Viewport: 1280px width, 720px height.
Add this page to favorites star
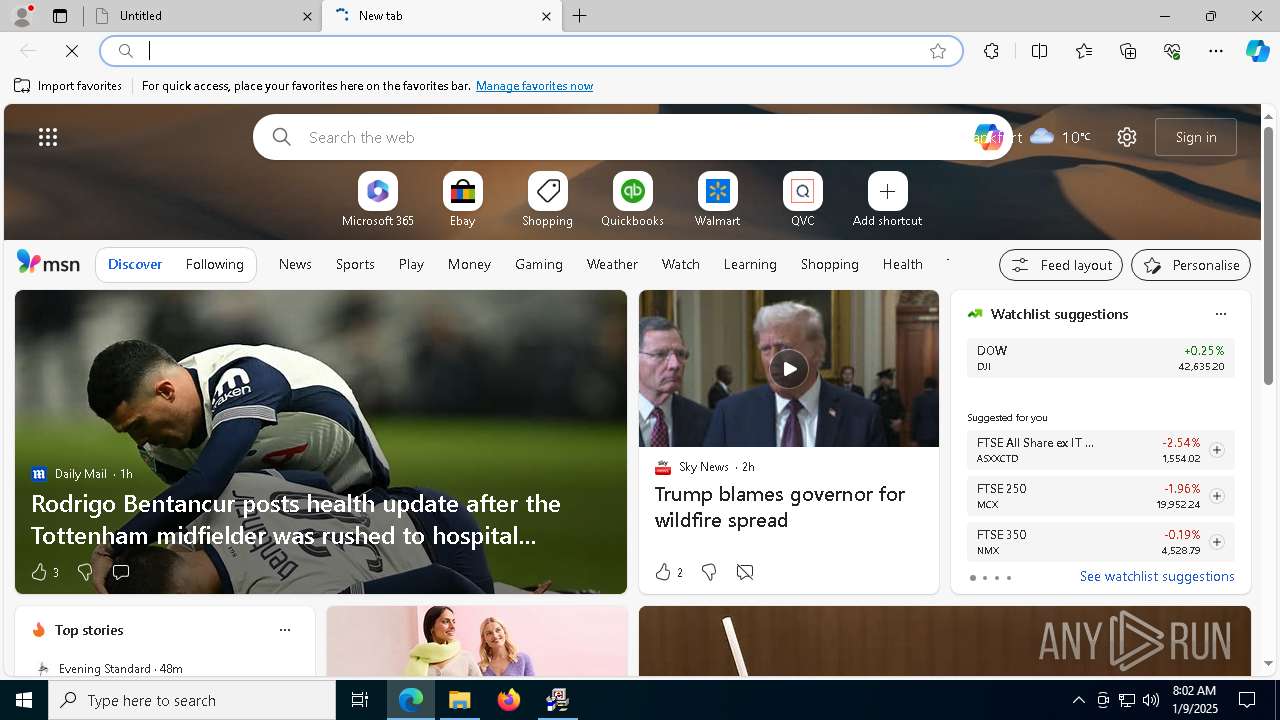(938, 51)
